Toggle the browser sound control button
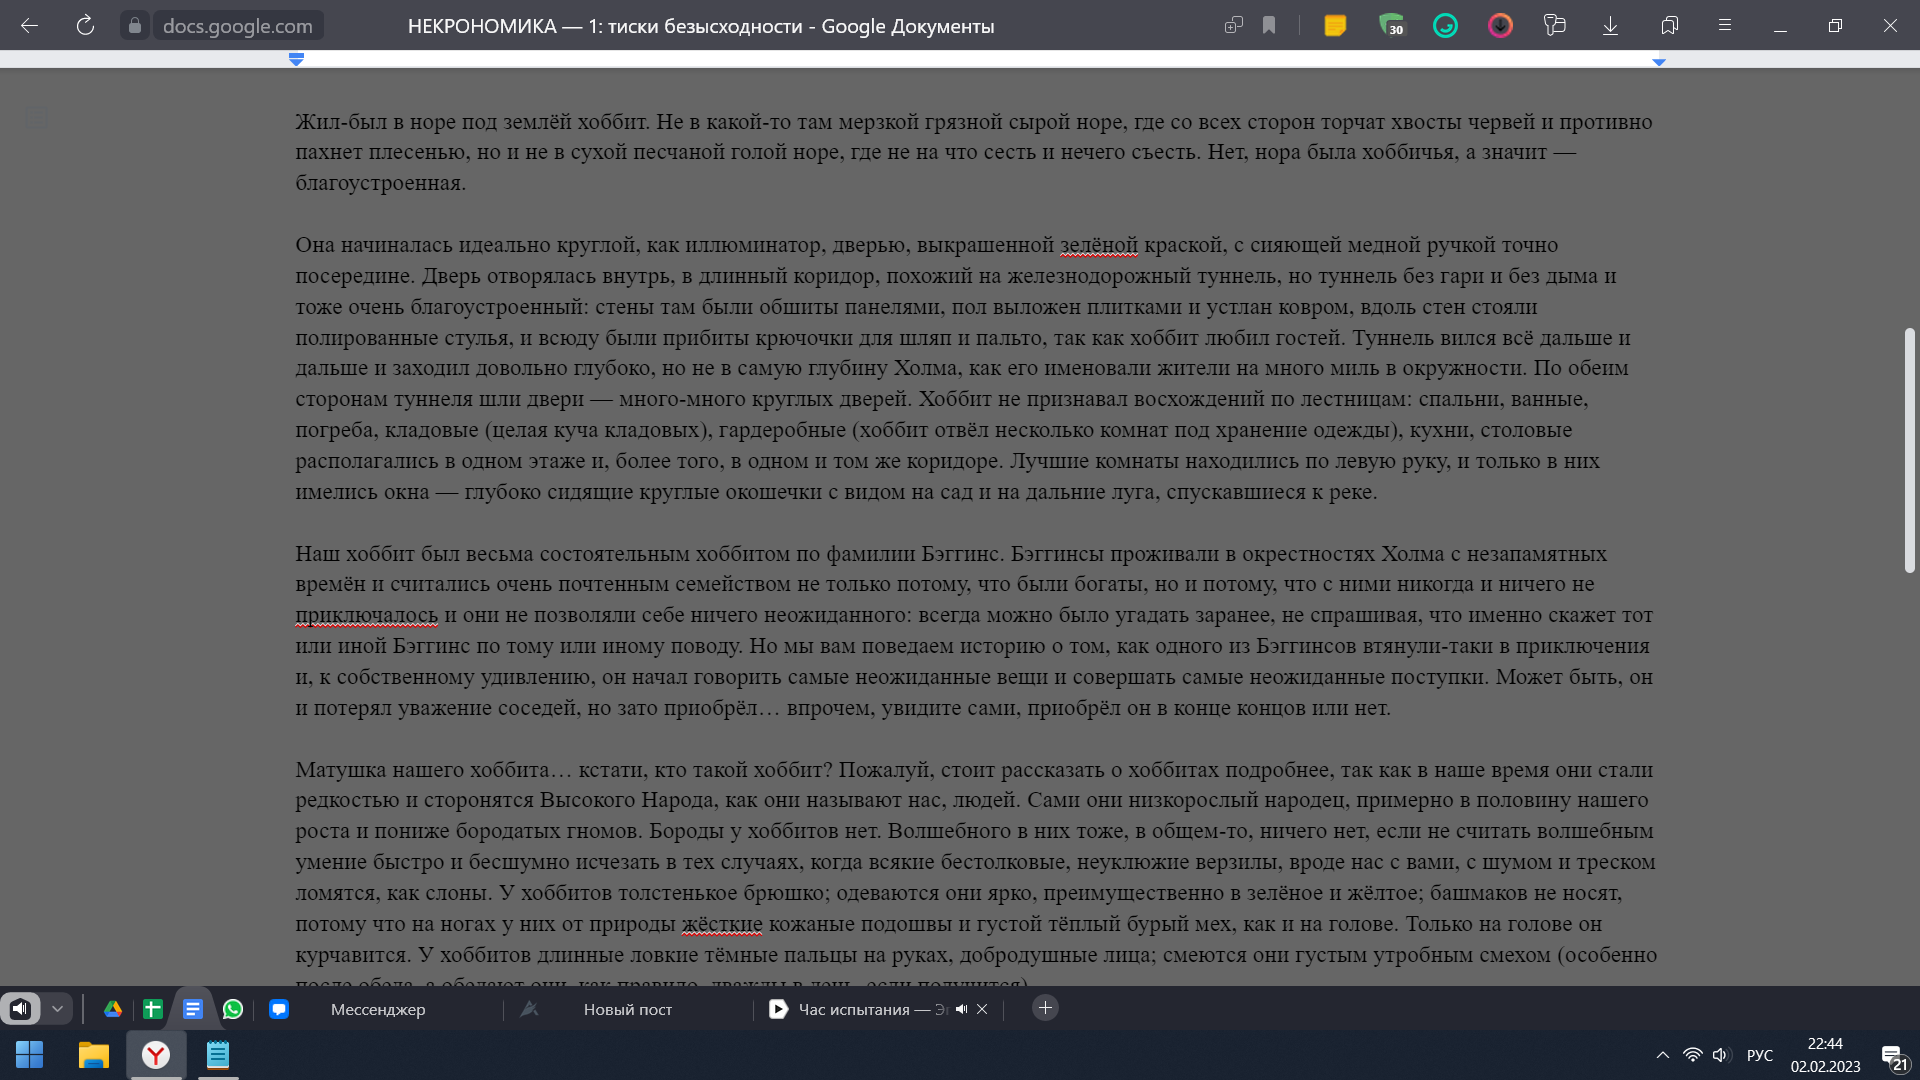The image size is (1920, 1080). [x=20, y=1009]
